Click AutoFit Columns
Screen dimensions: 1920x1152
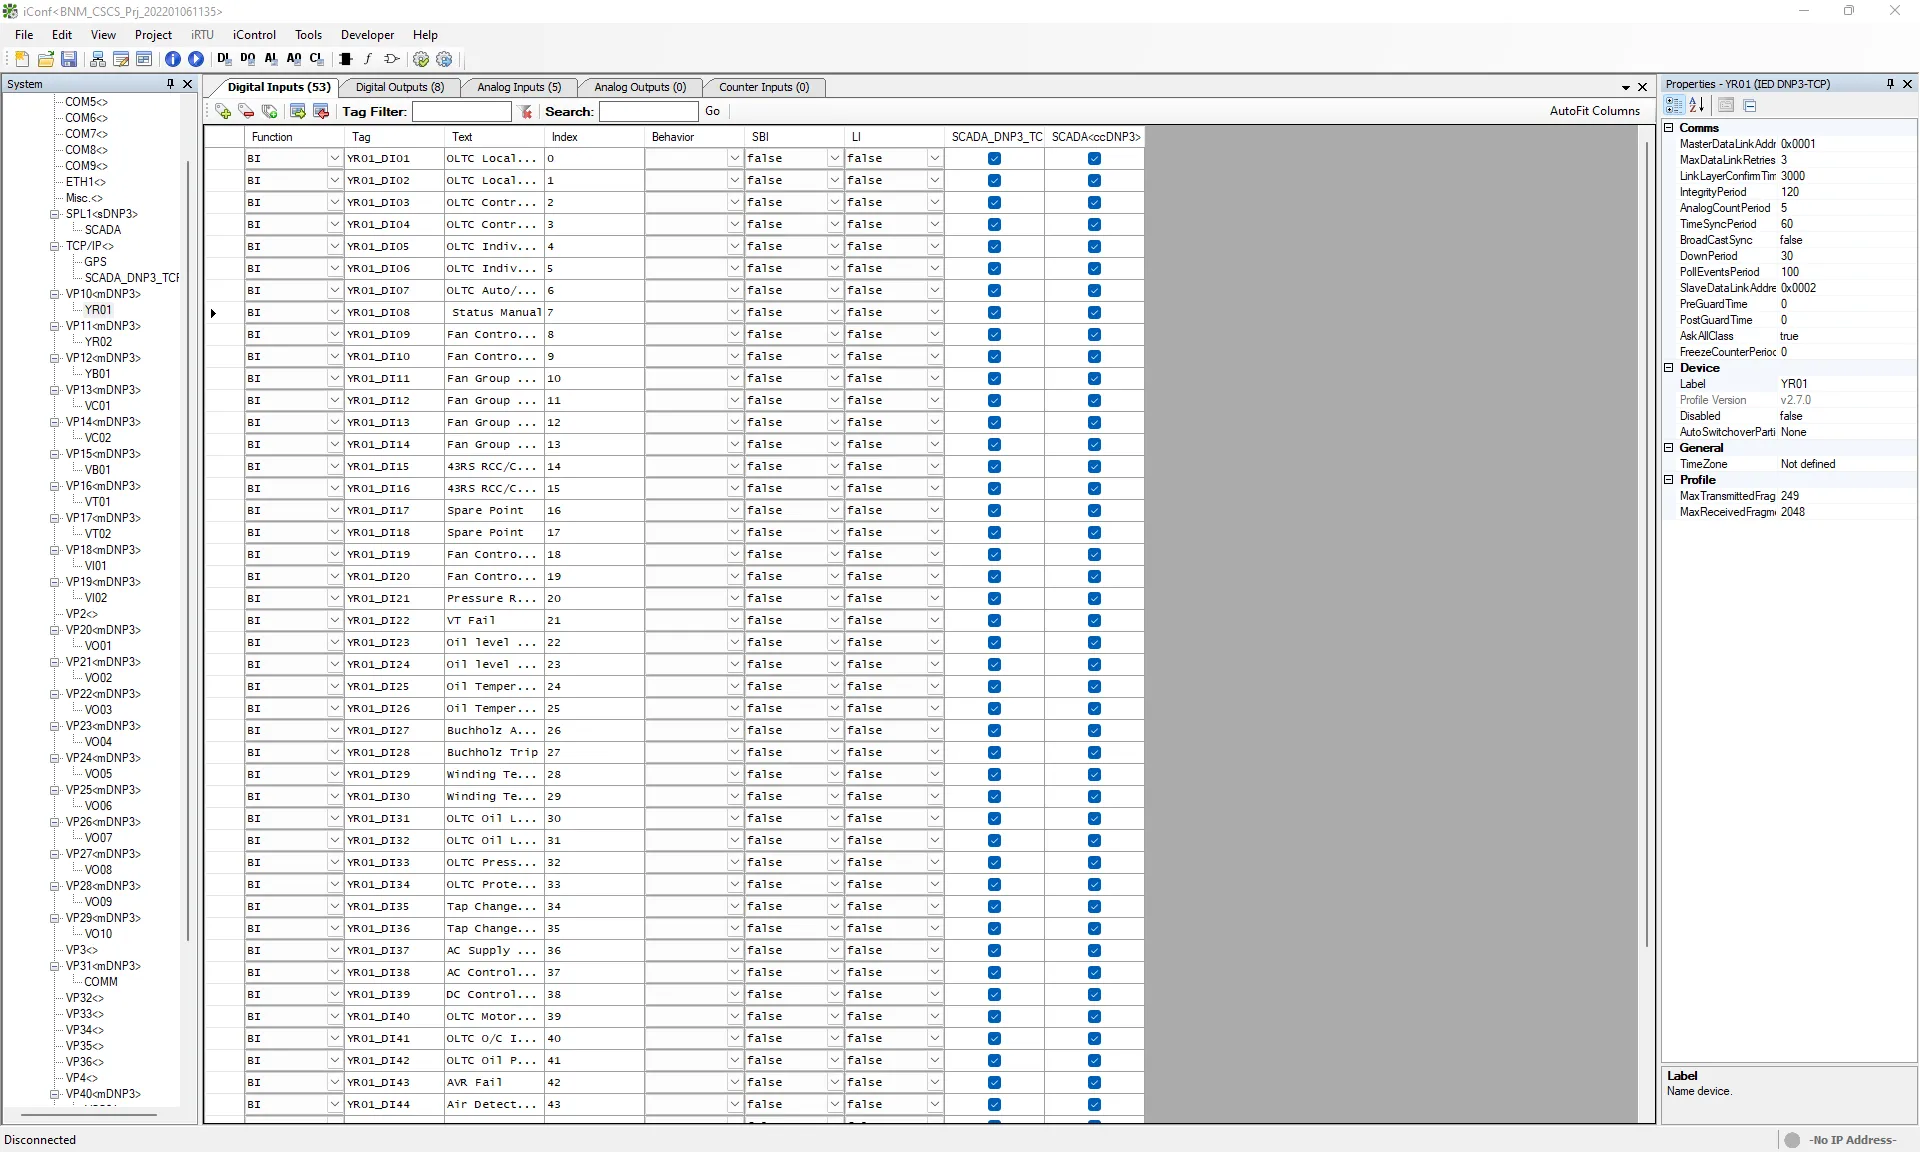tap(1594, 111)
